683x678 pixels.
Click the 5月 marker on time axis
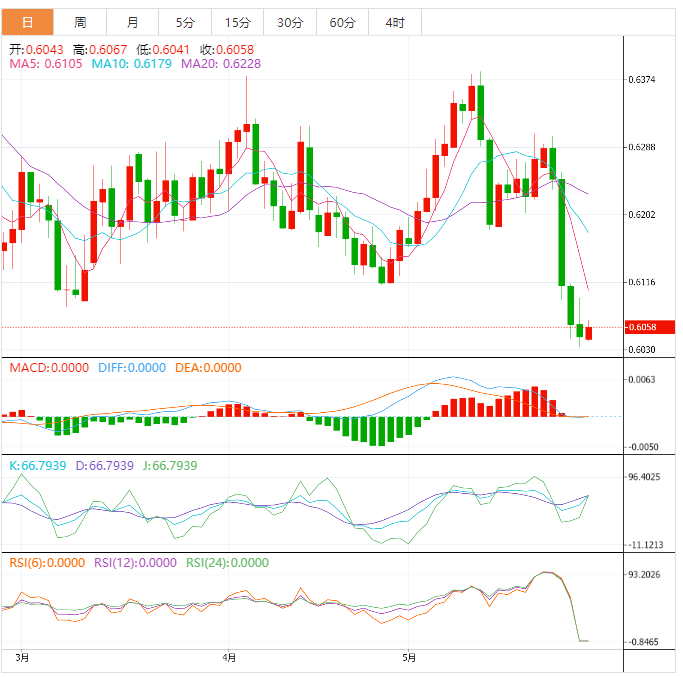point(408,657)
